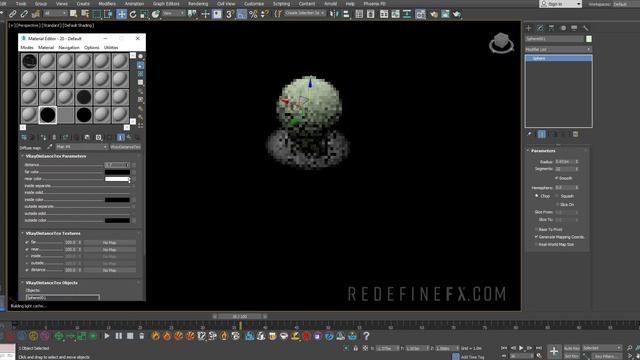Enable Base To Pivot checkbox
This screenshot has width=640, height=360.
[536, 229]
